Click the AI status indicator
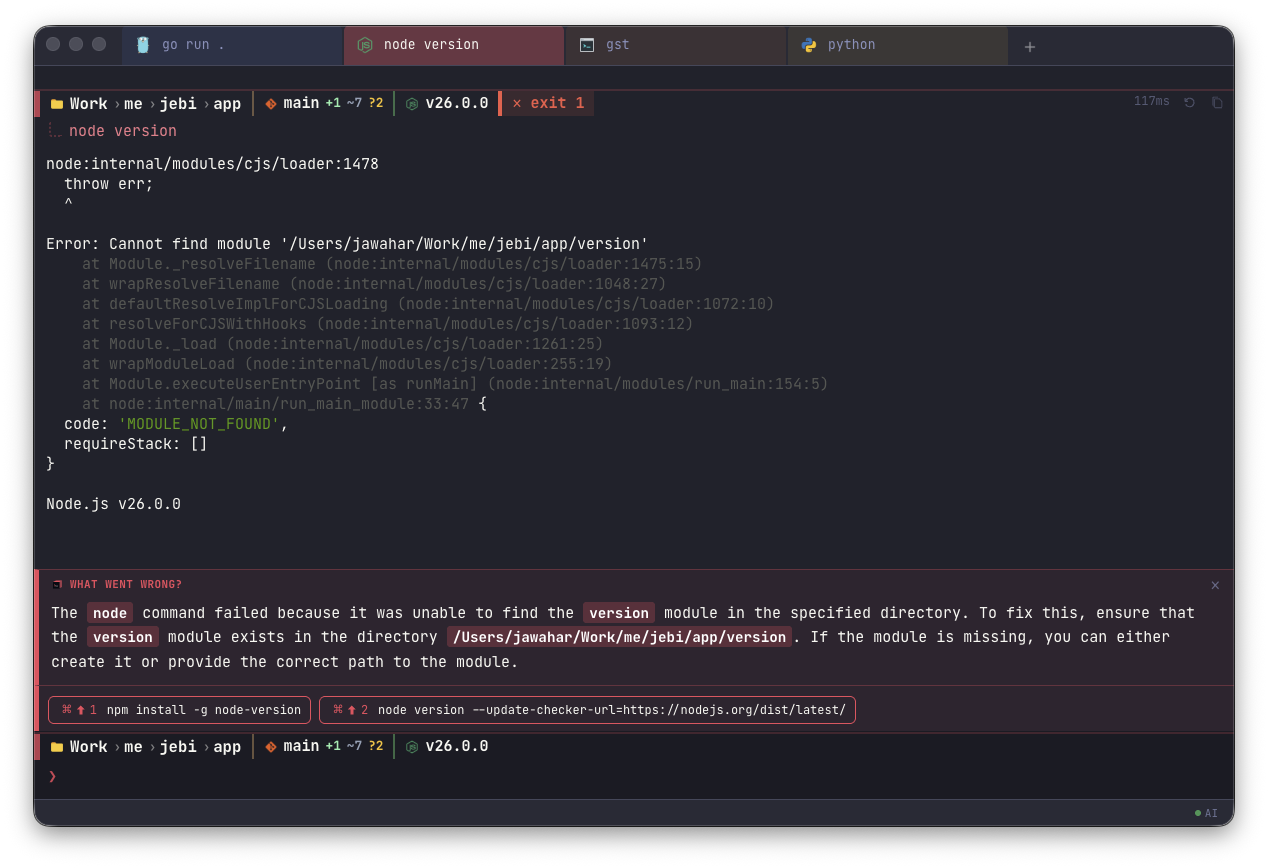Image resolution: width=1268 pixels, height=868 pixels. [x=1206, y=813]
